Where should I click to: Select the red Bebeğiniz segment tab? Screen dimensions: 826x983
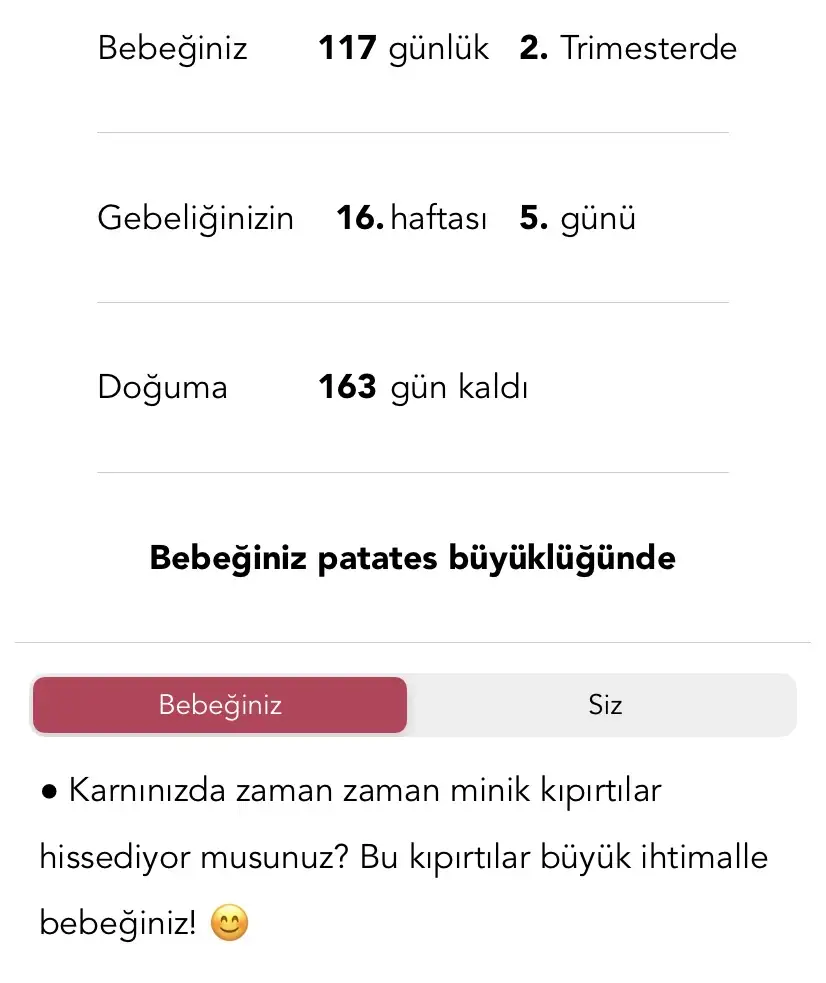click(220, 705)
